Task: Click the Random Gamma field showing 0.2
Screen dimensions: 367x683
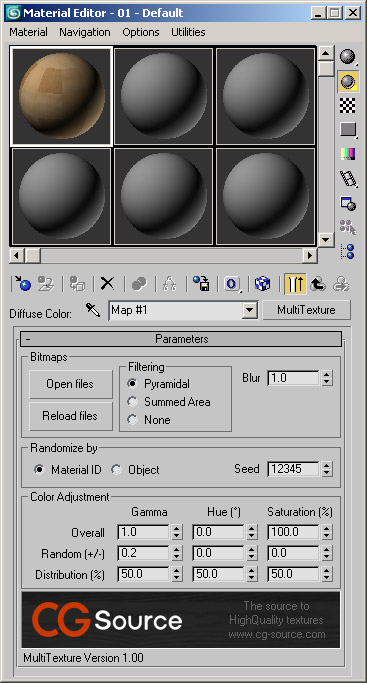Action: click(144, 553)
